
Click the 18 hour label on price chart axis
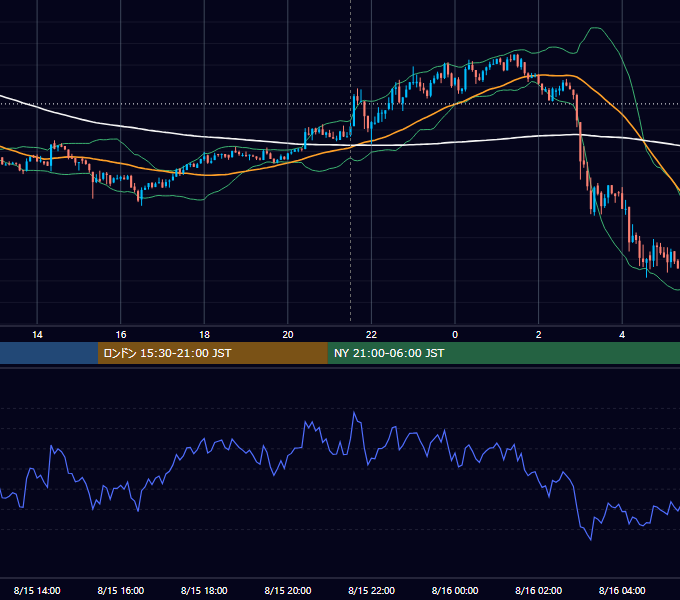coord(204,335)
